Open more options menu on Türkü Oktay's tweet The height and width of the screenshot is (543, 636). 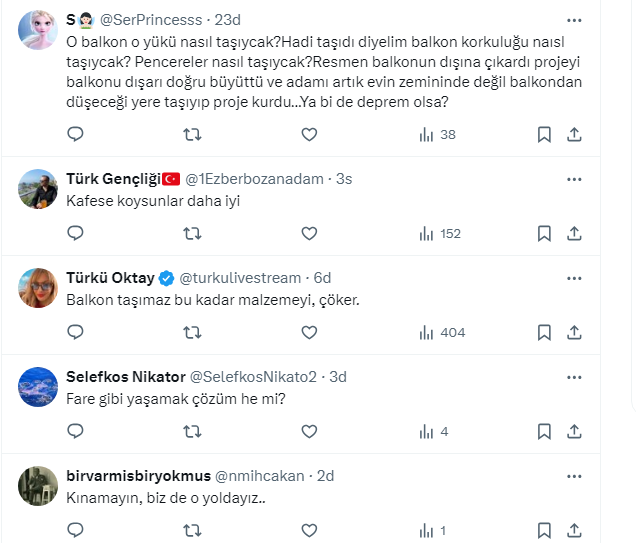click(574, 277)
